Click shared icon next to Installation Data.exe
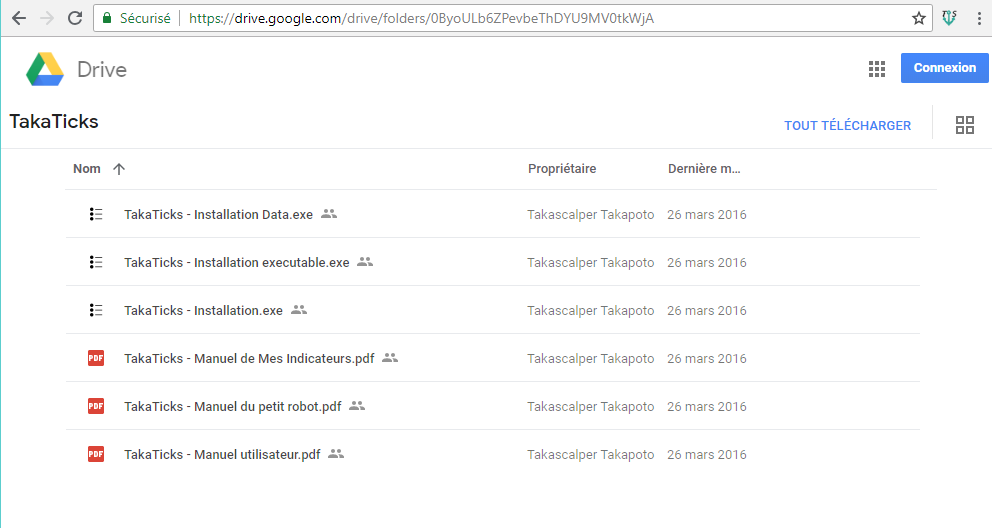The image size is (992, 528). coord(329,214)
